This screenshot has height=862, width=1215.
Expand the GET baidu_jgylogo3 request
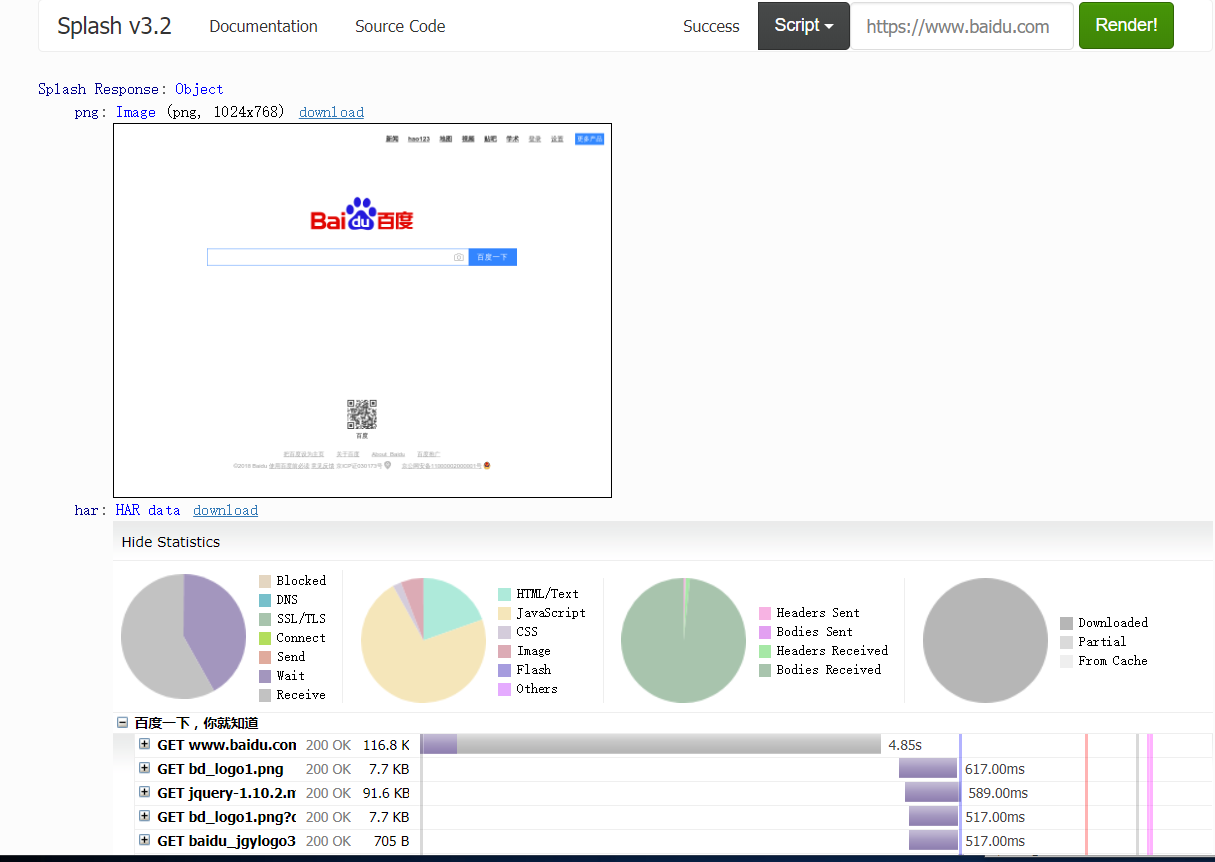[145, 841]
